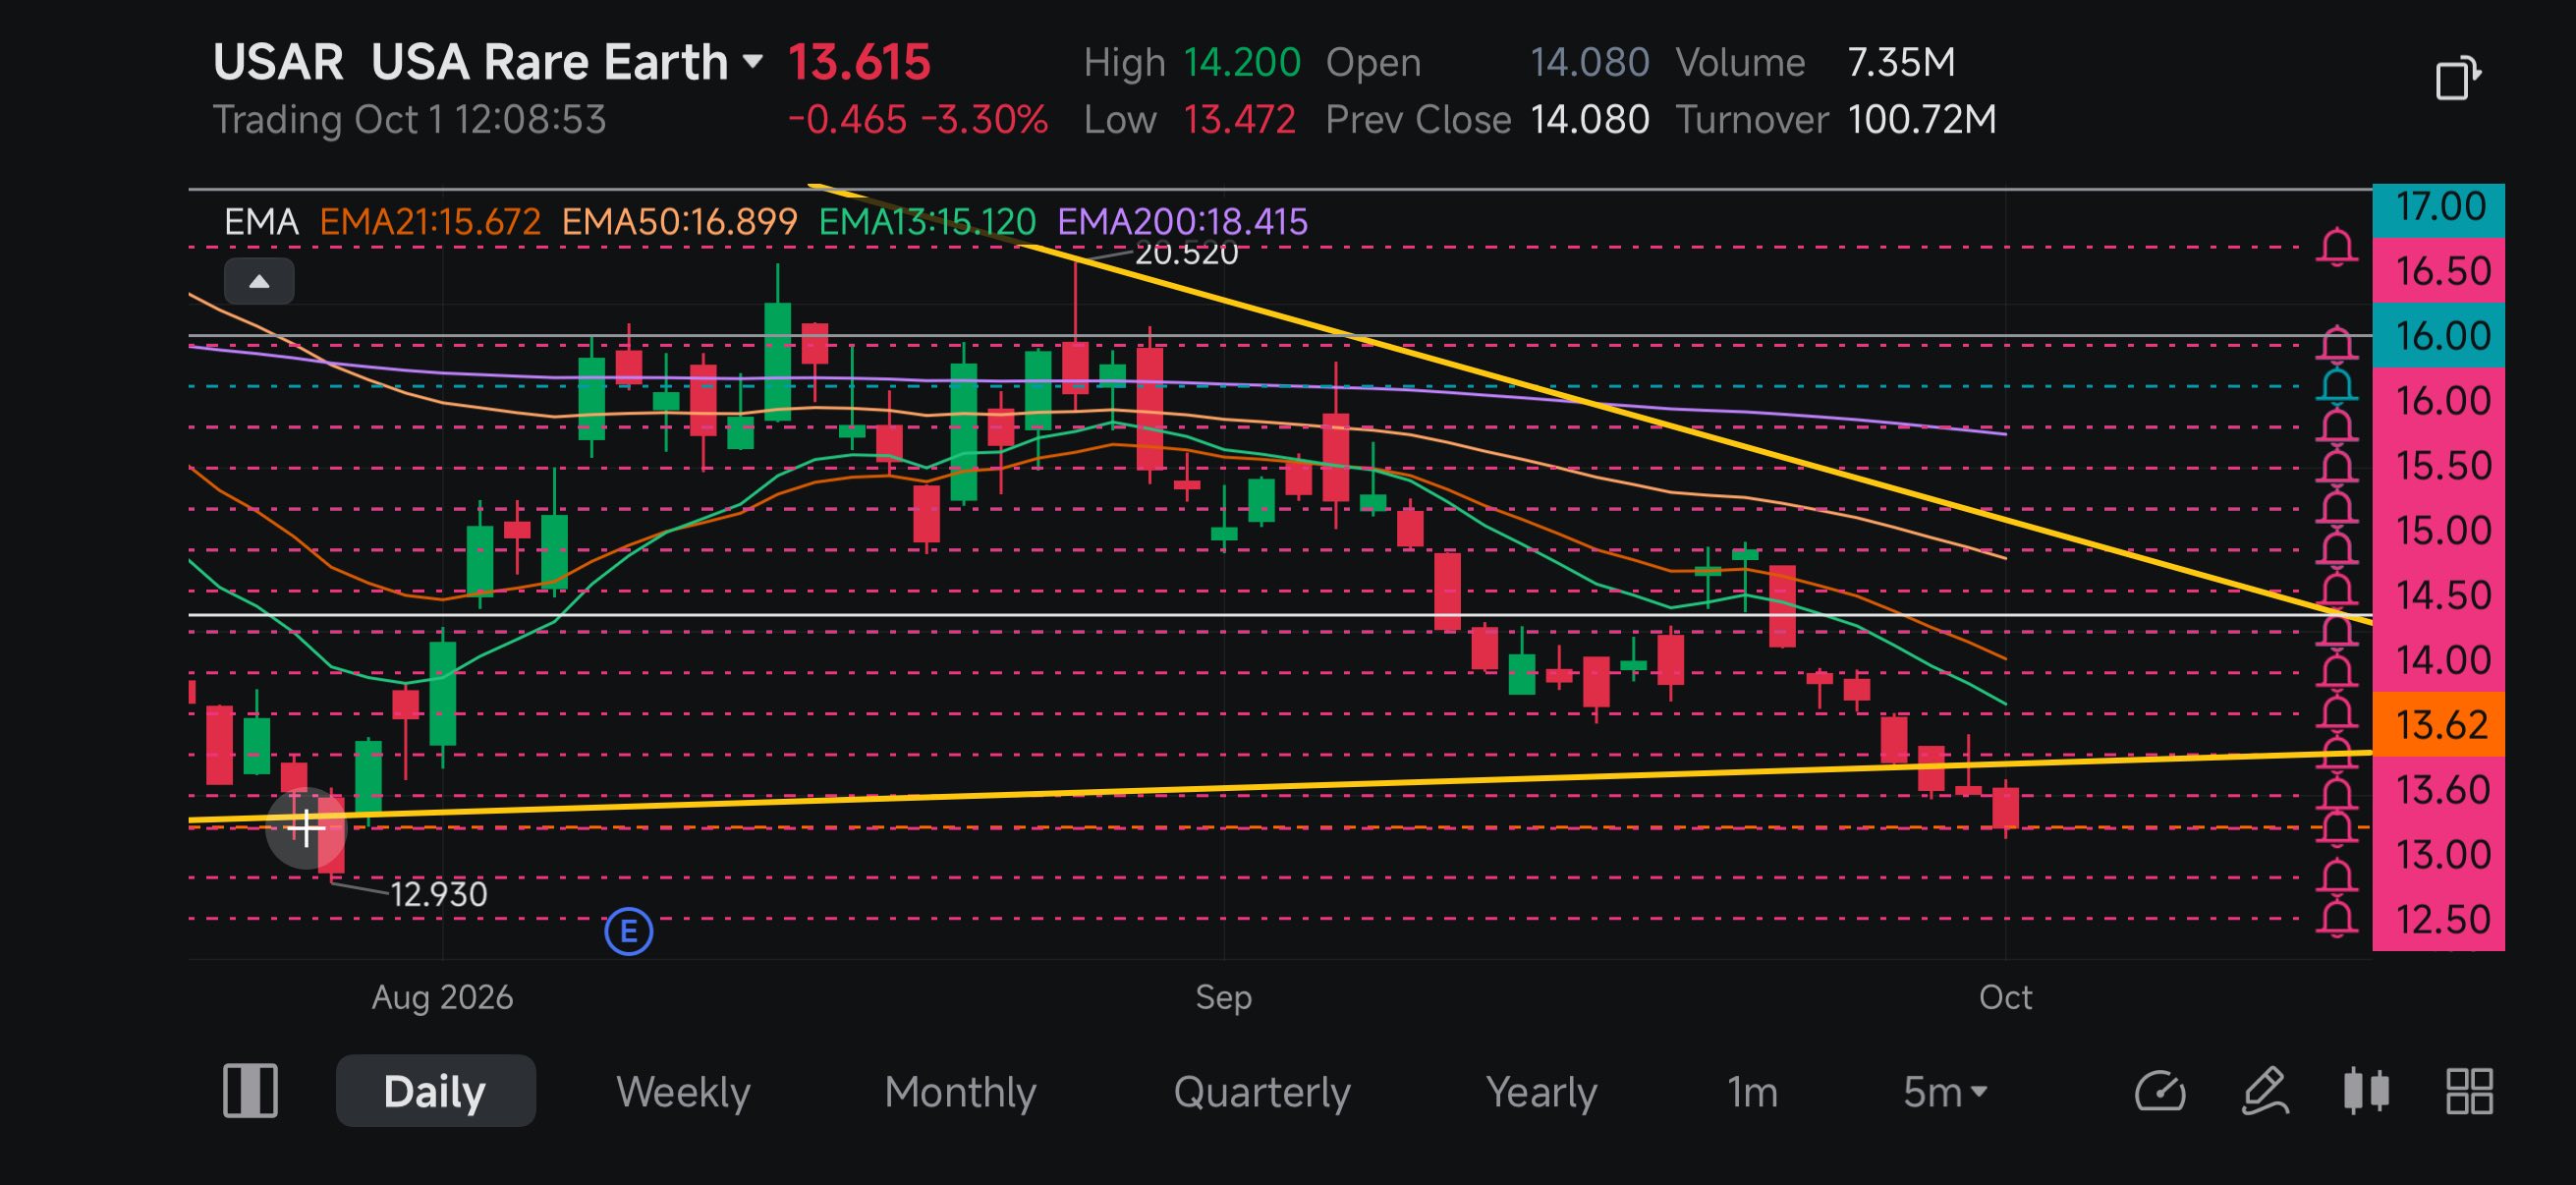Select the orange 13.62 current price label

2439,725
